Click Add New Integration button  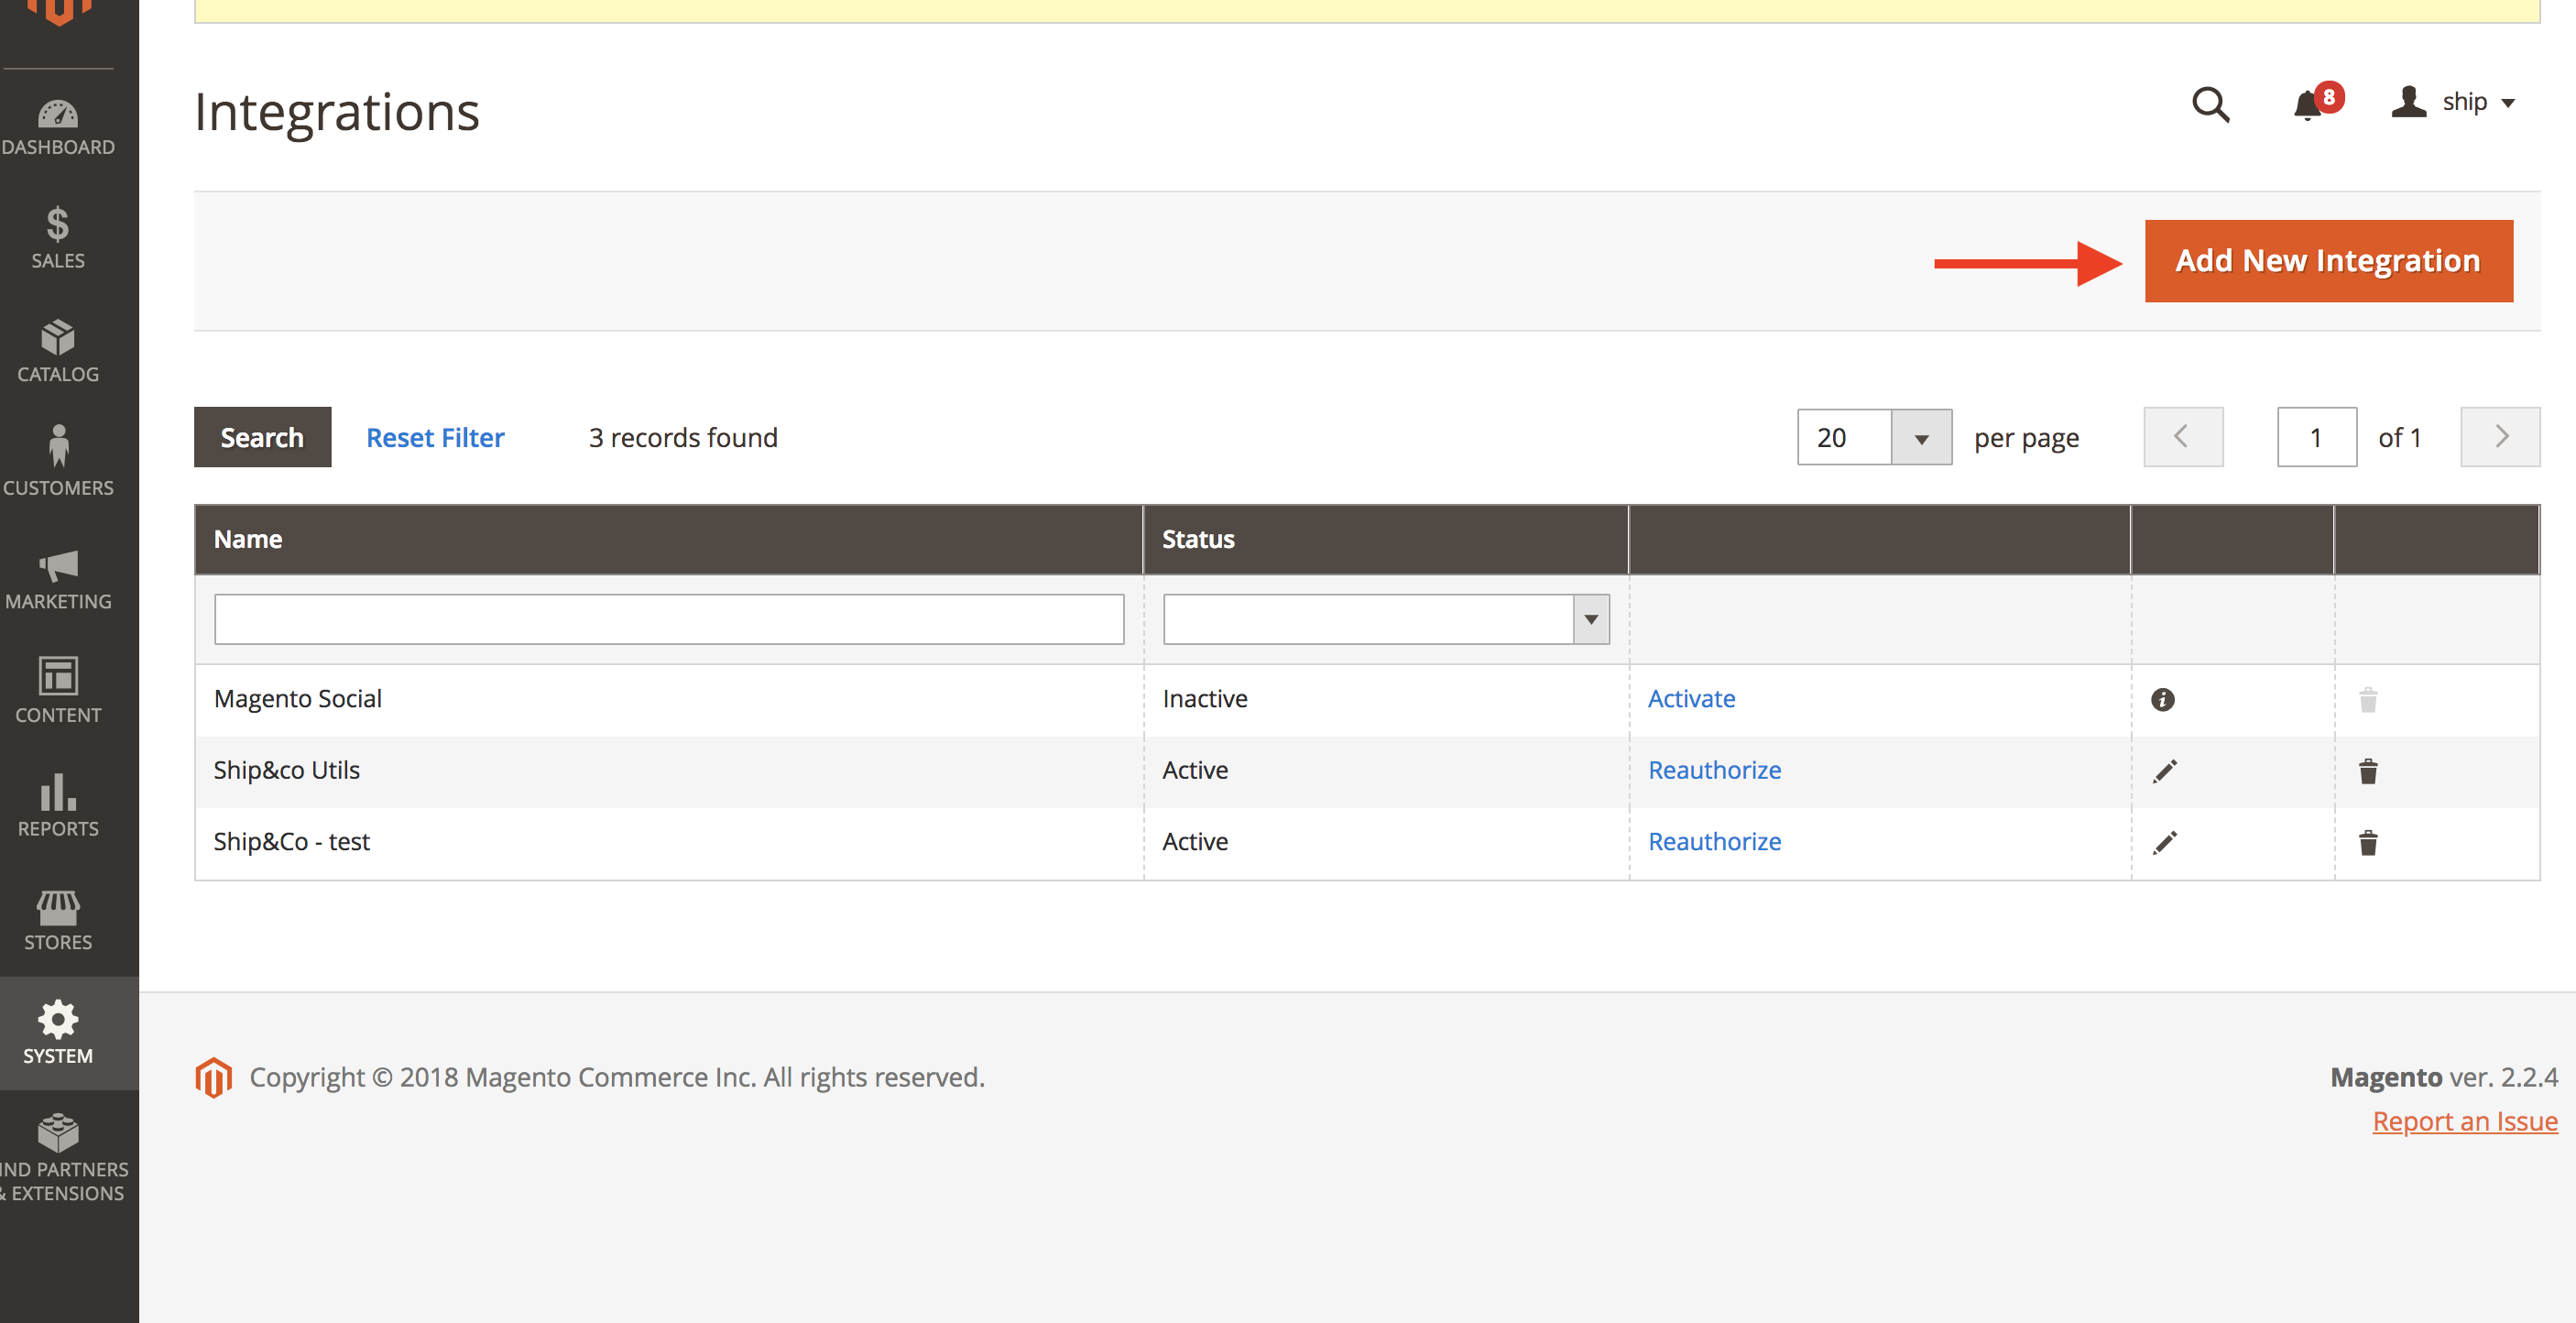click(2328, 261)
